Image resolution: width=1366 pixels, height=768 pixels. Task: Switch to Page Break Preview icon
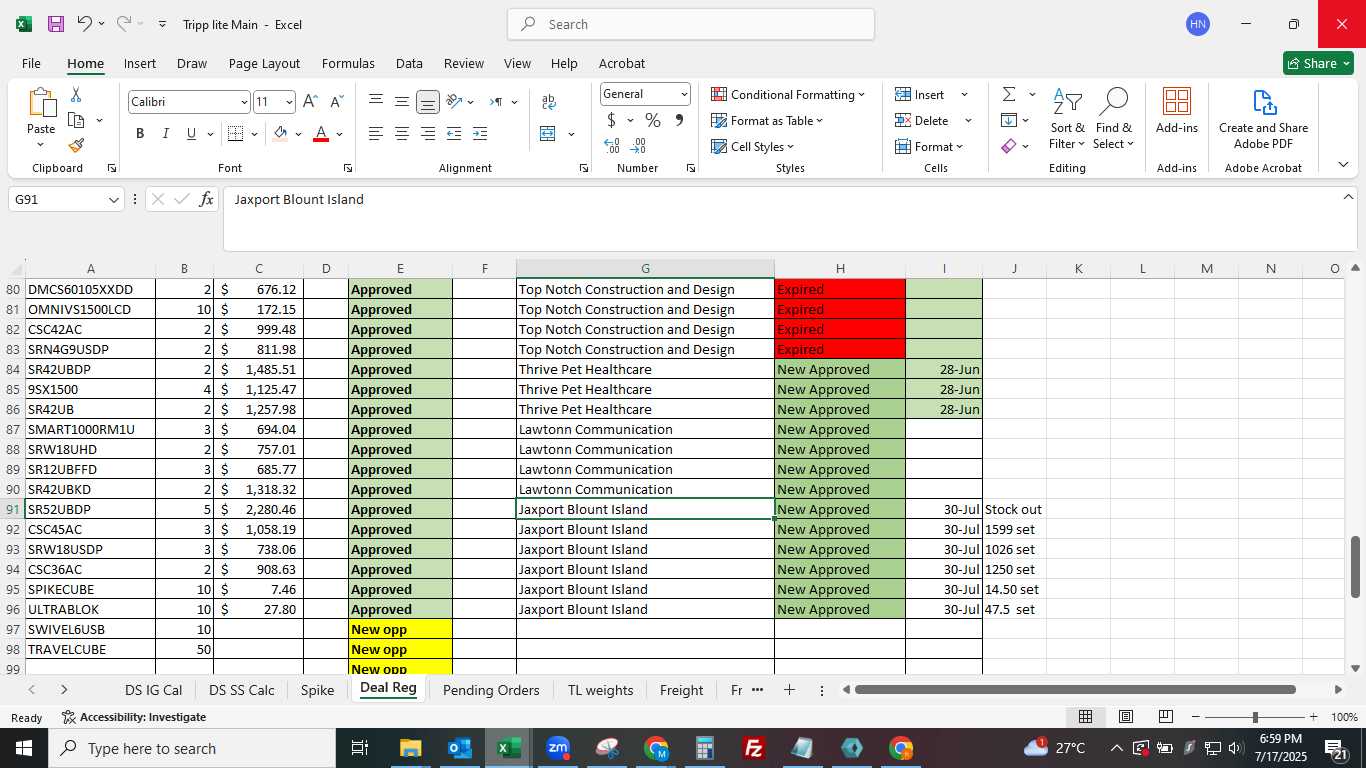coord(1166,717)
